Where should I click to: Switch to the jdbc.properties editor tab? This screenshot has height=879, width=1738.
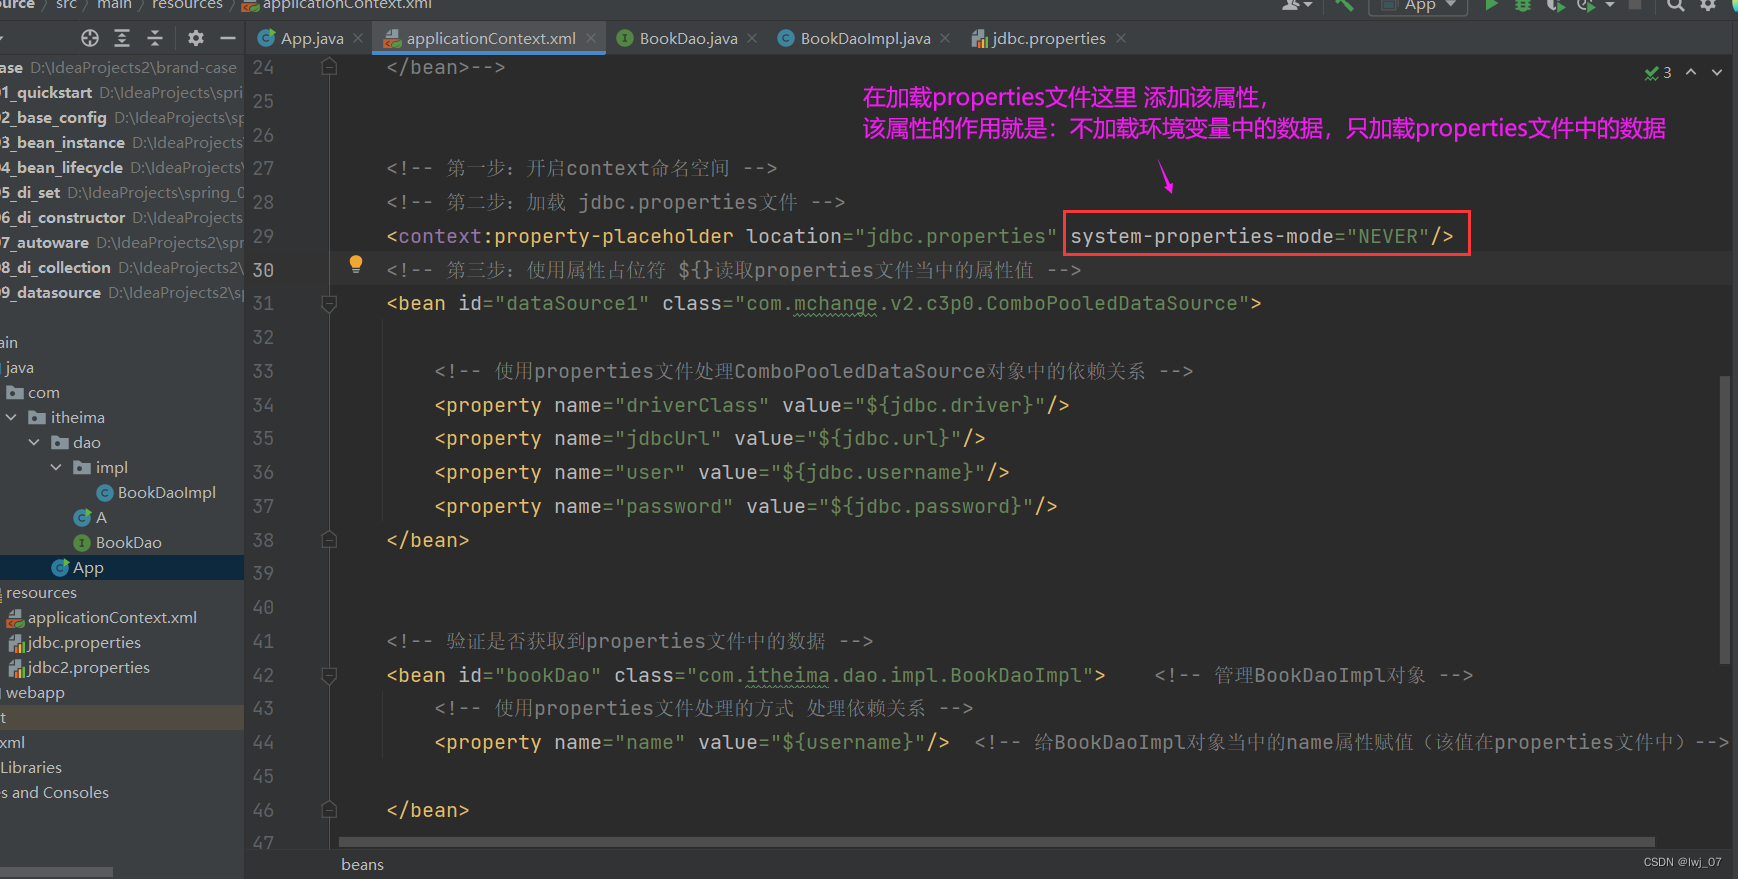point(1048,38)
